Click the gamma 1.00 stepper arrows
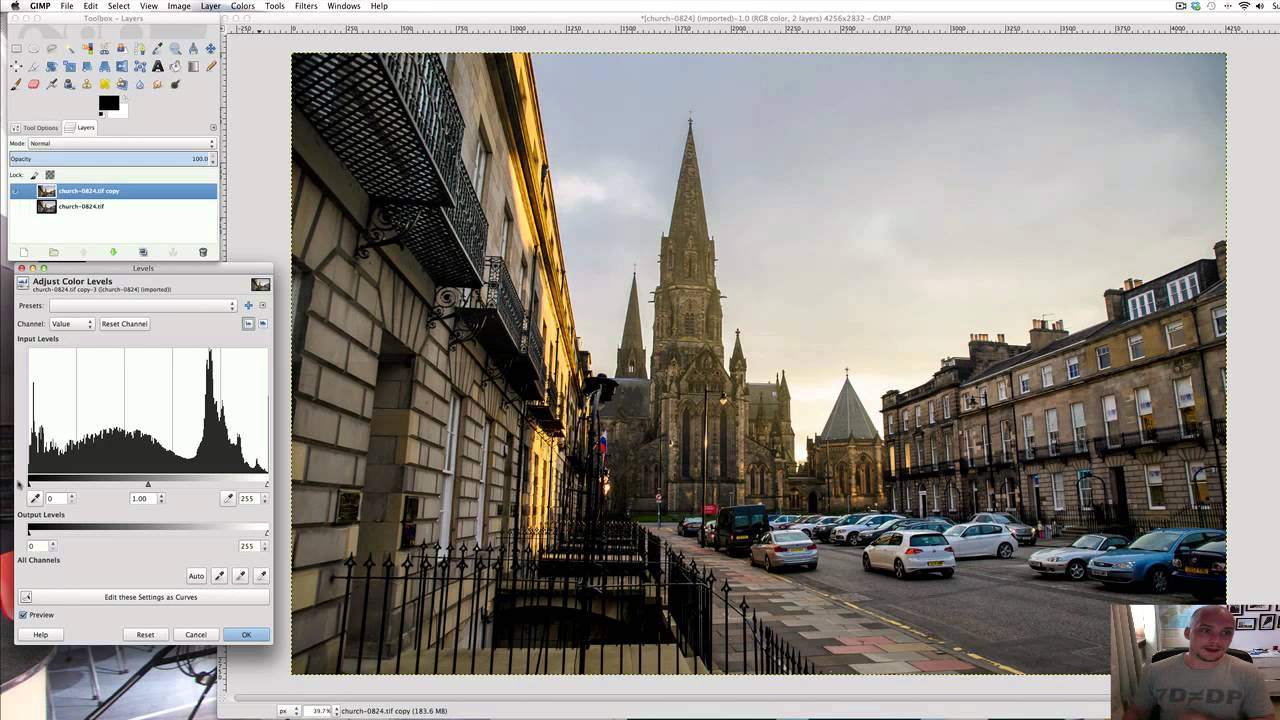This screenshot has width=1280, height=720. (161, 498)
